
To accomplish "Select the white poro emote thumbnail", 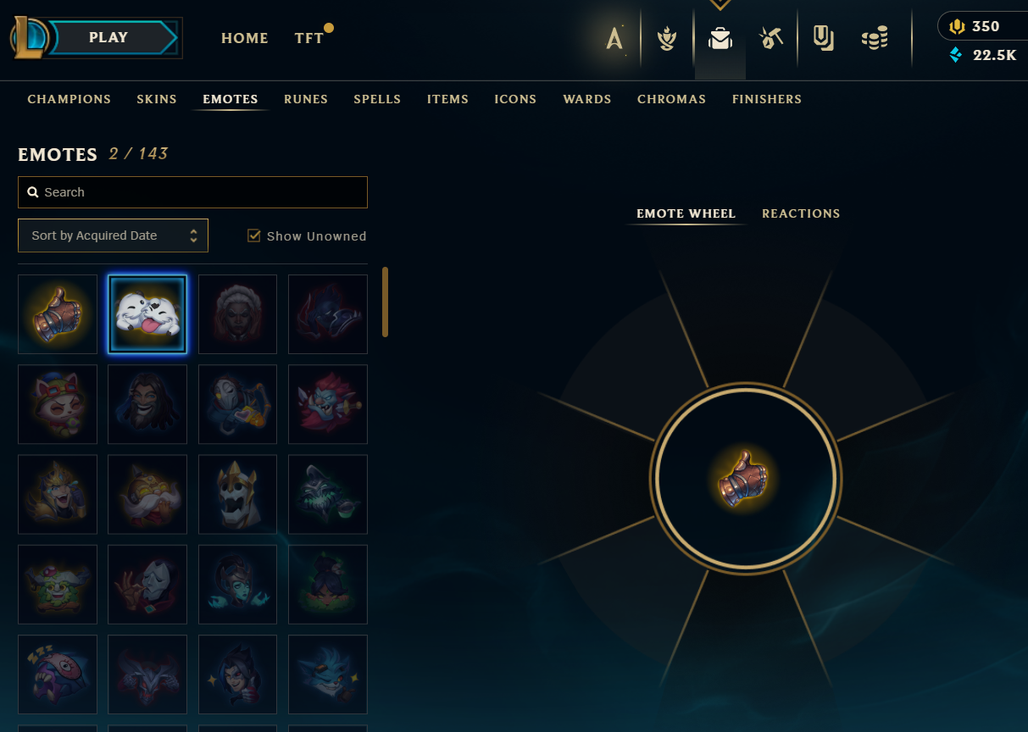I will coord(148,314).
